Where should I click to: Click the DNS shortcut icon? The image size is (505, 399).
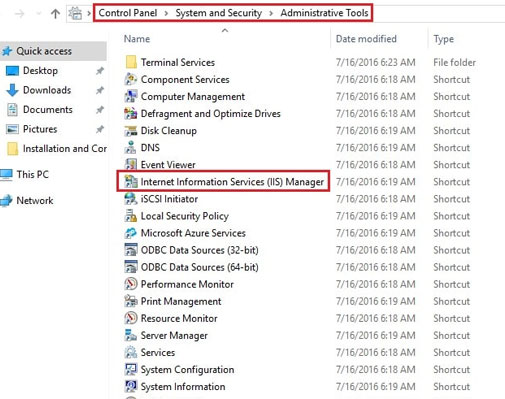(x=131, y=148)
